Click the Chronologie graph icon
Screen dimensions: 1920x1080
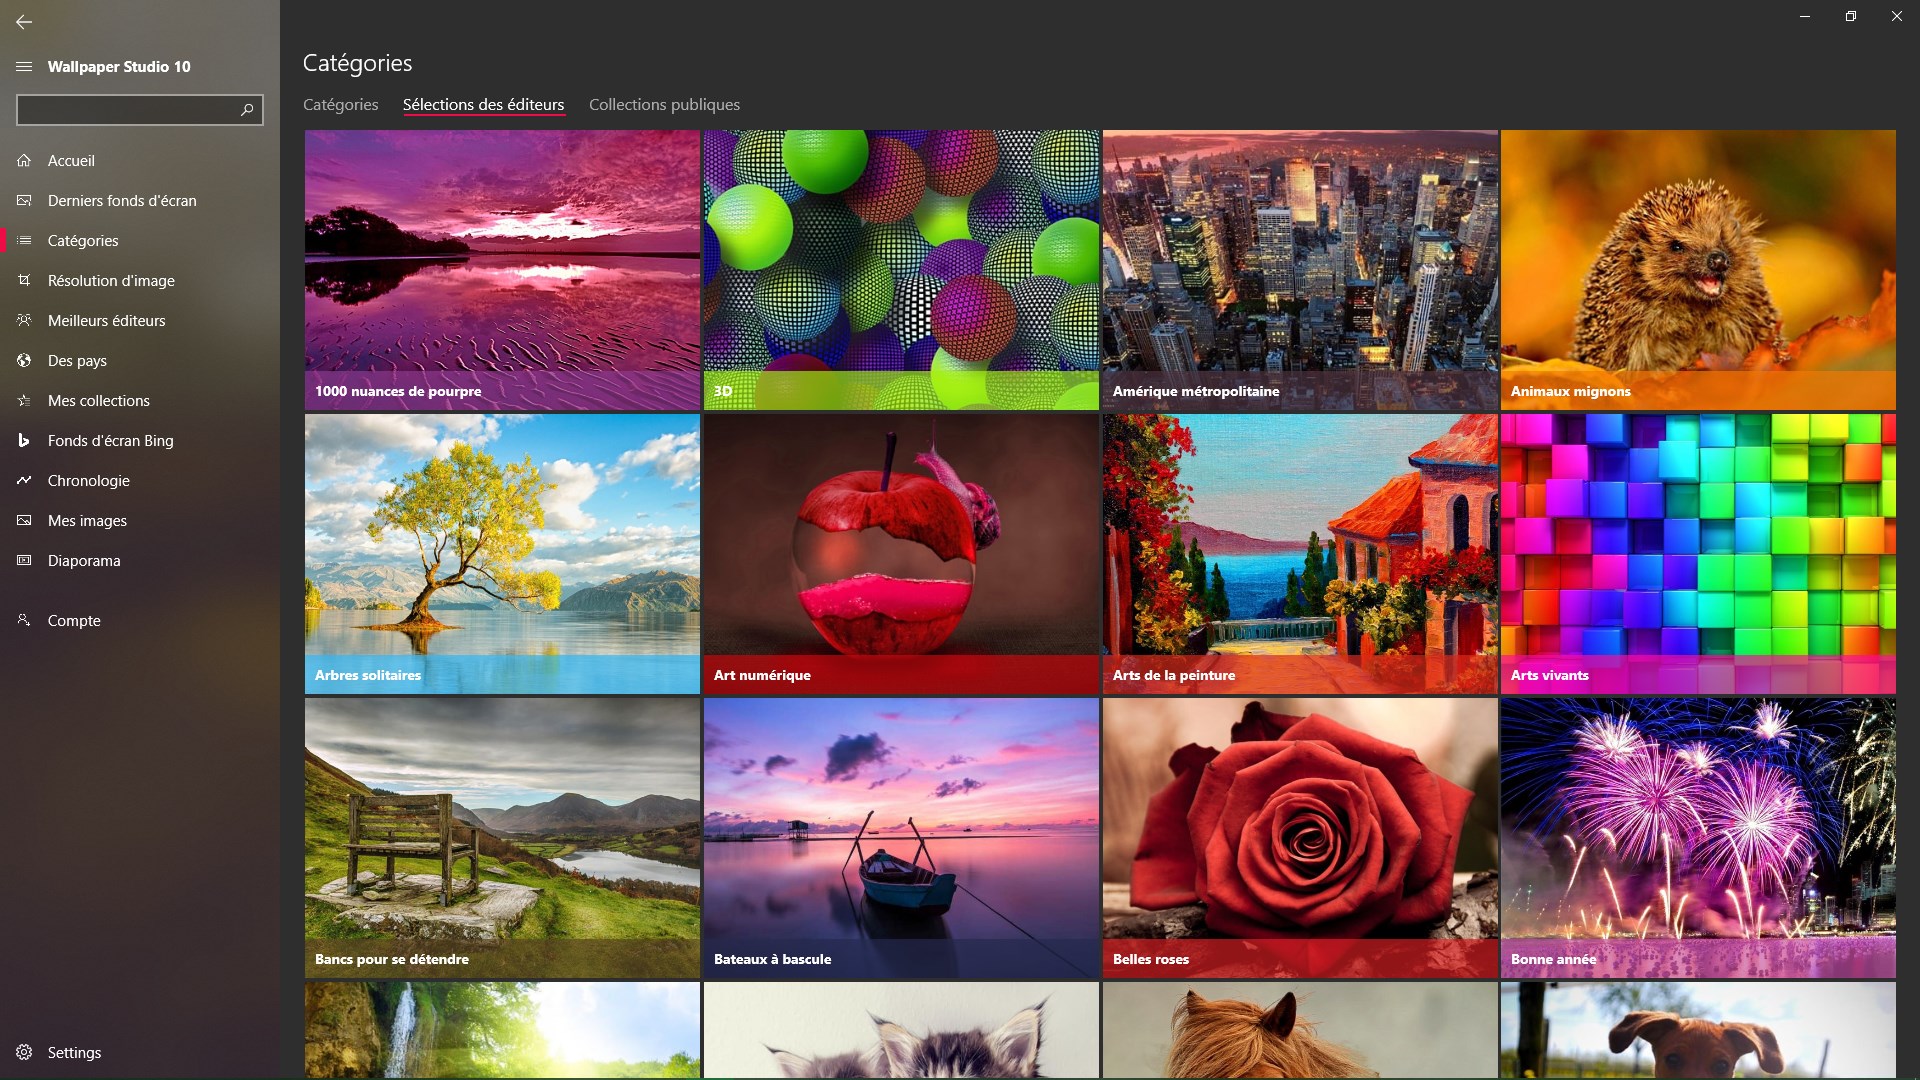[x=24, y=480]
